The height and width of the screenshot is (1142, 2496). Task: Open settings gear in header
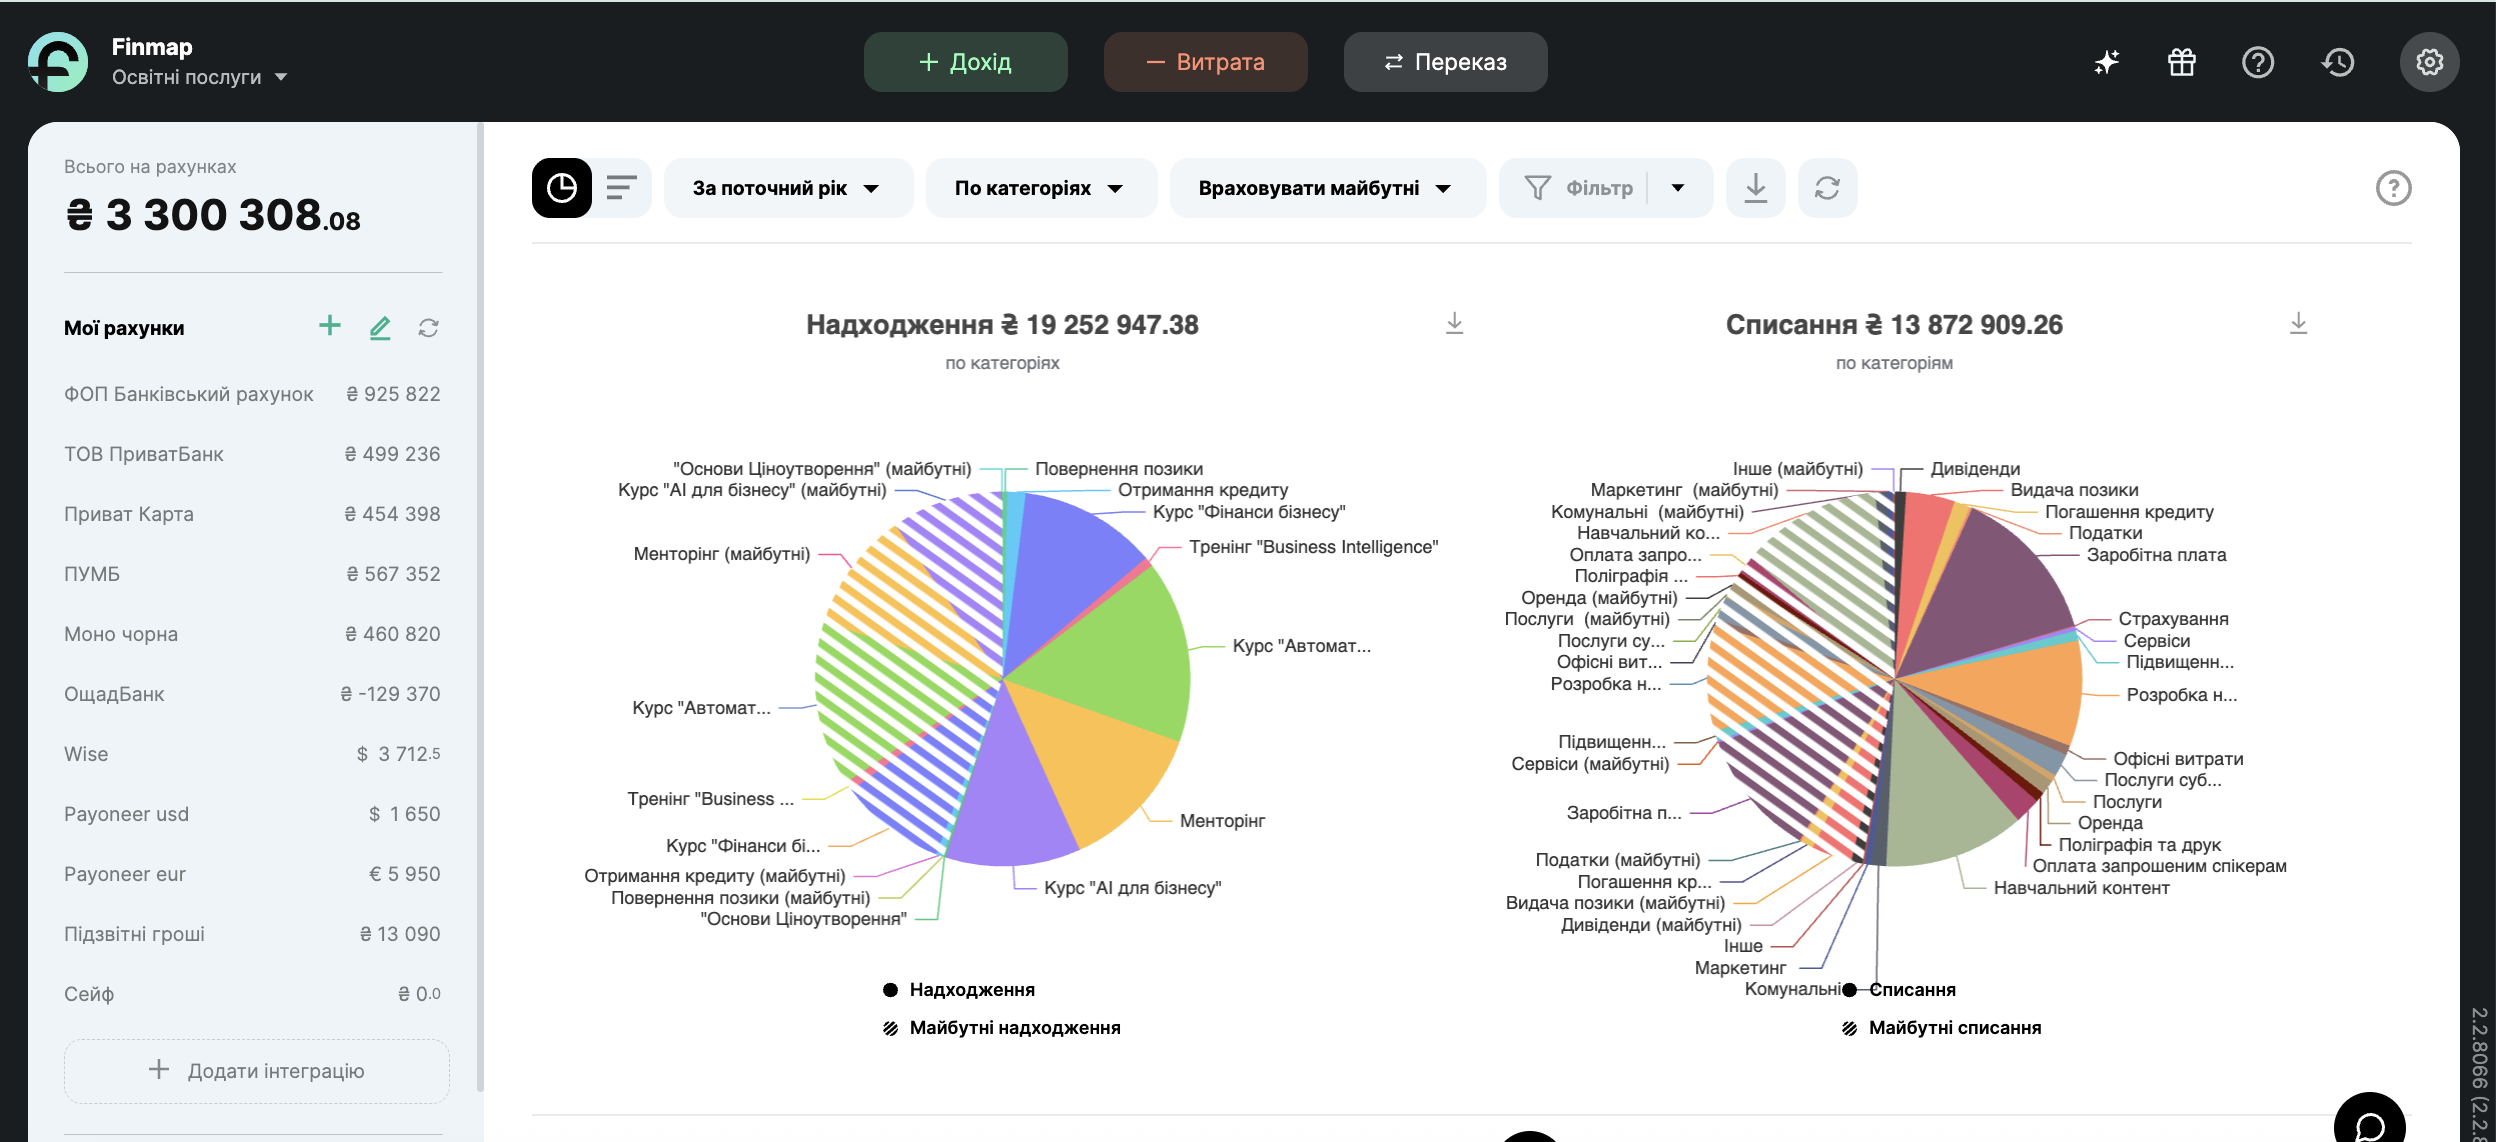point(2429,62)
